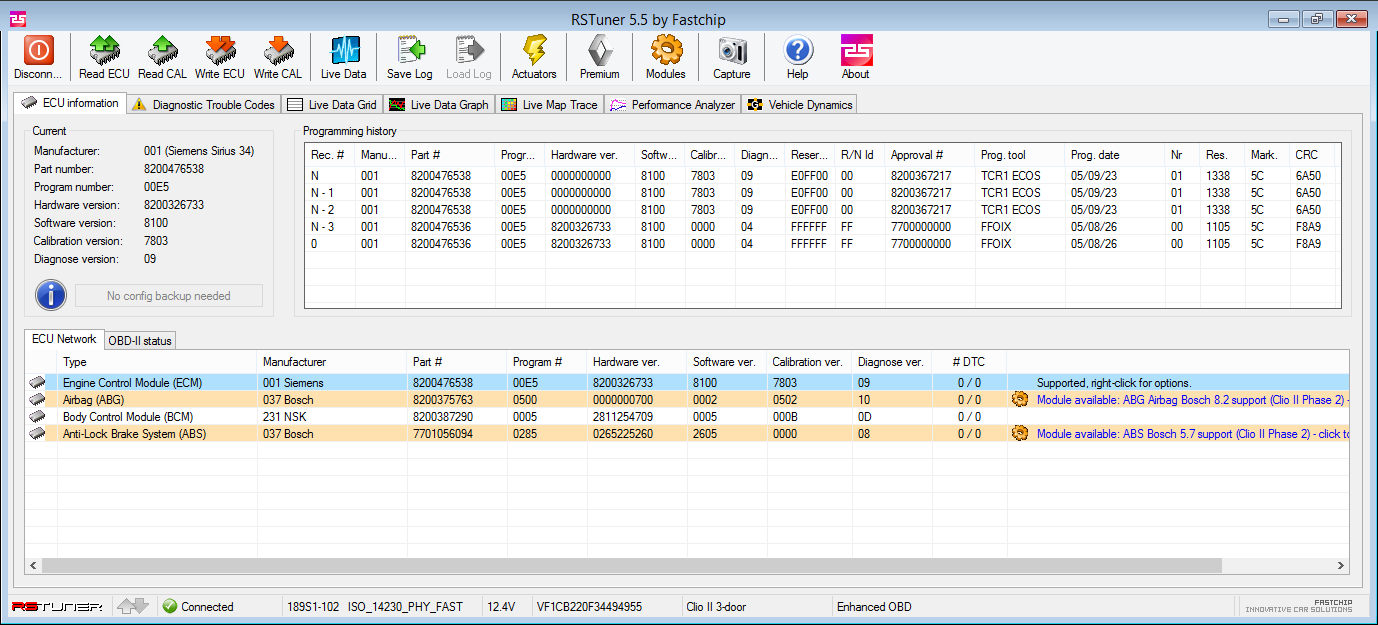The width and height of the screenshot is (1378, 625).
Task: Open the Modules gear icon
Action: 665,51
